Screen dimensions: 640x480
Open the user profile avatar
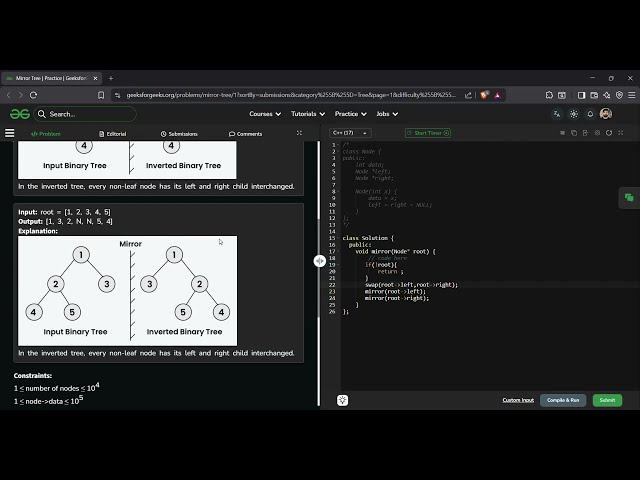click(606, 114)
